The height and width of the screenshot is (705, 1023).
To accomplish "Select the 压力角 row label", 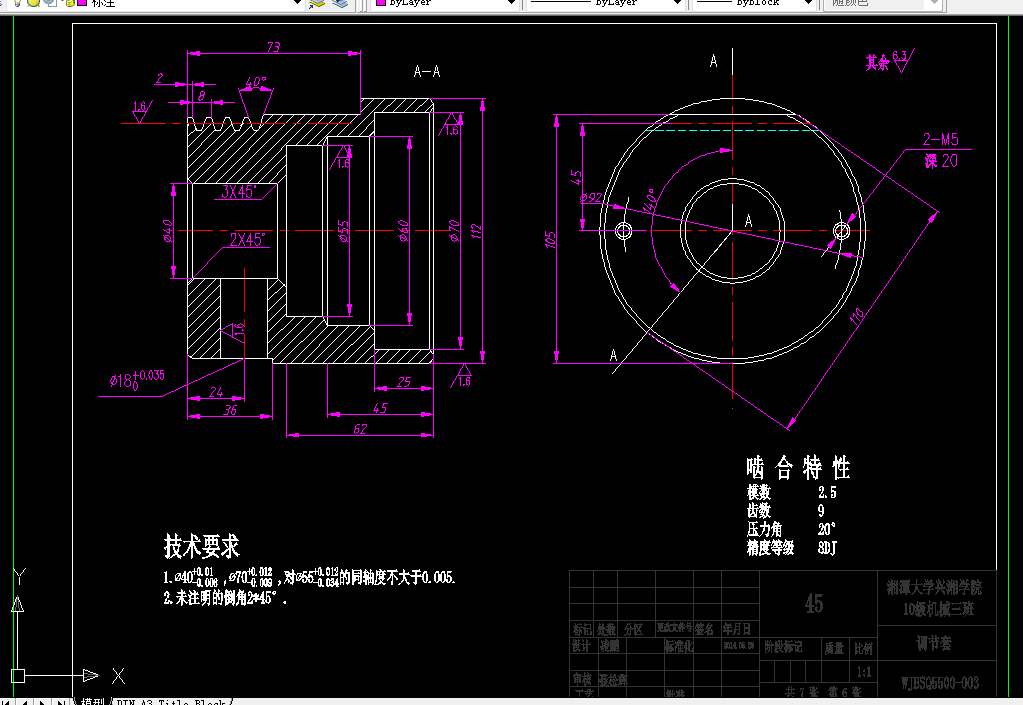I will pos(765,529).
